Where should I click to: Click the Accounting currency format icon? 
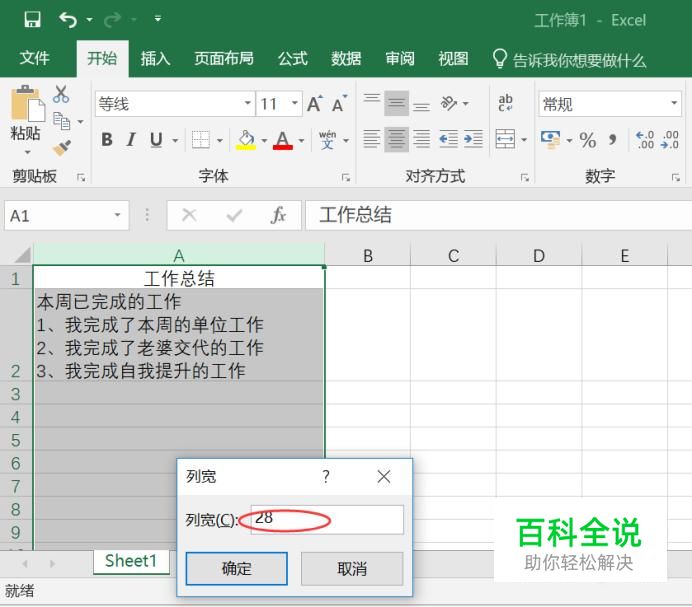pos(550,140)
